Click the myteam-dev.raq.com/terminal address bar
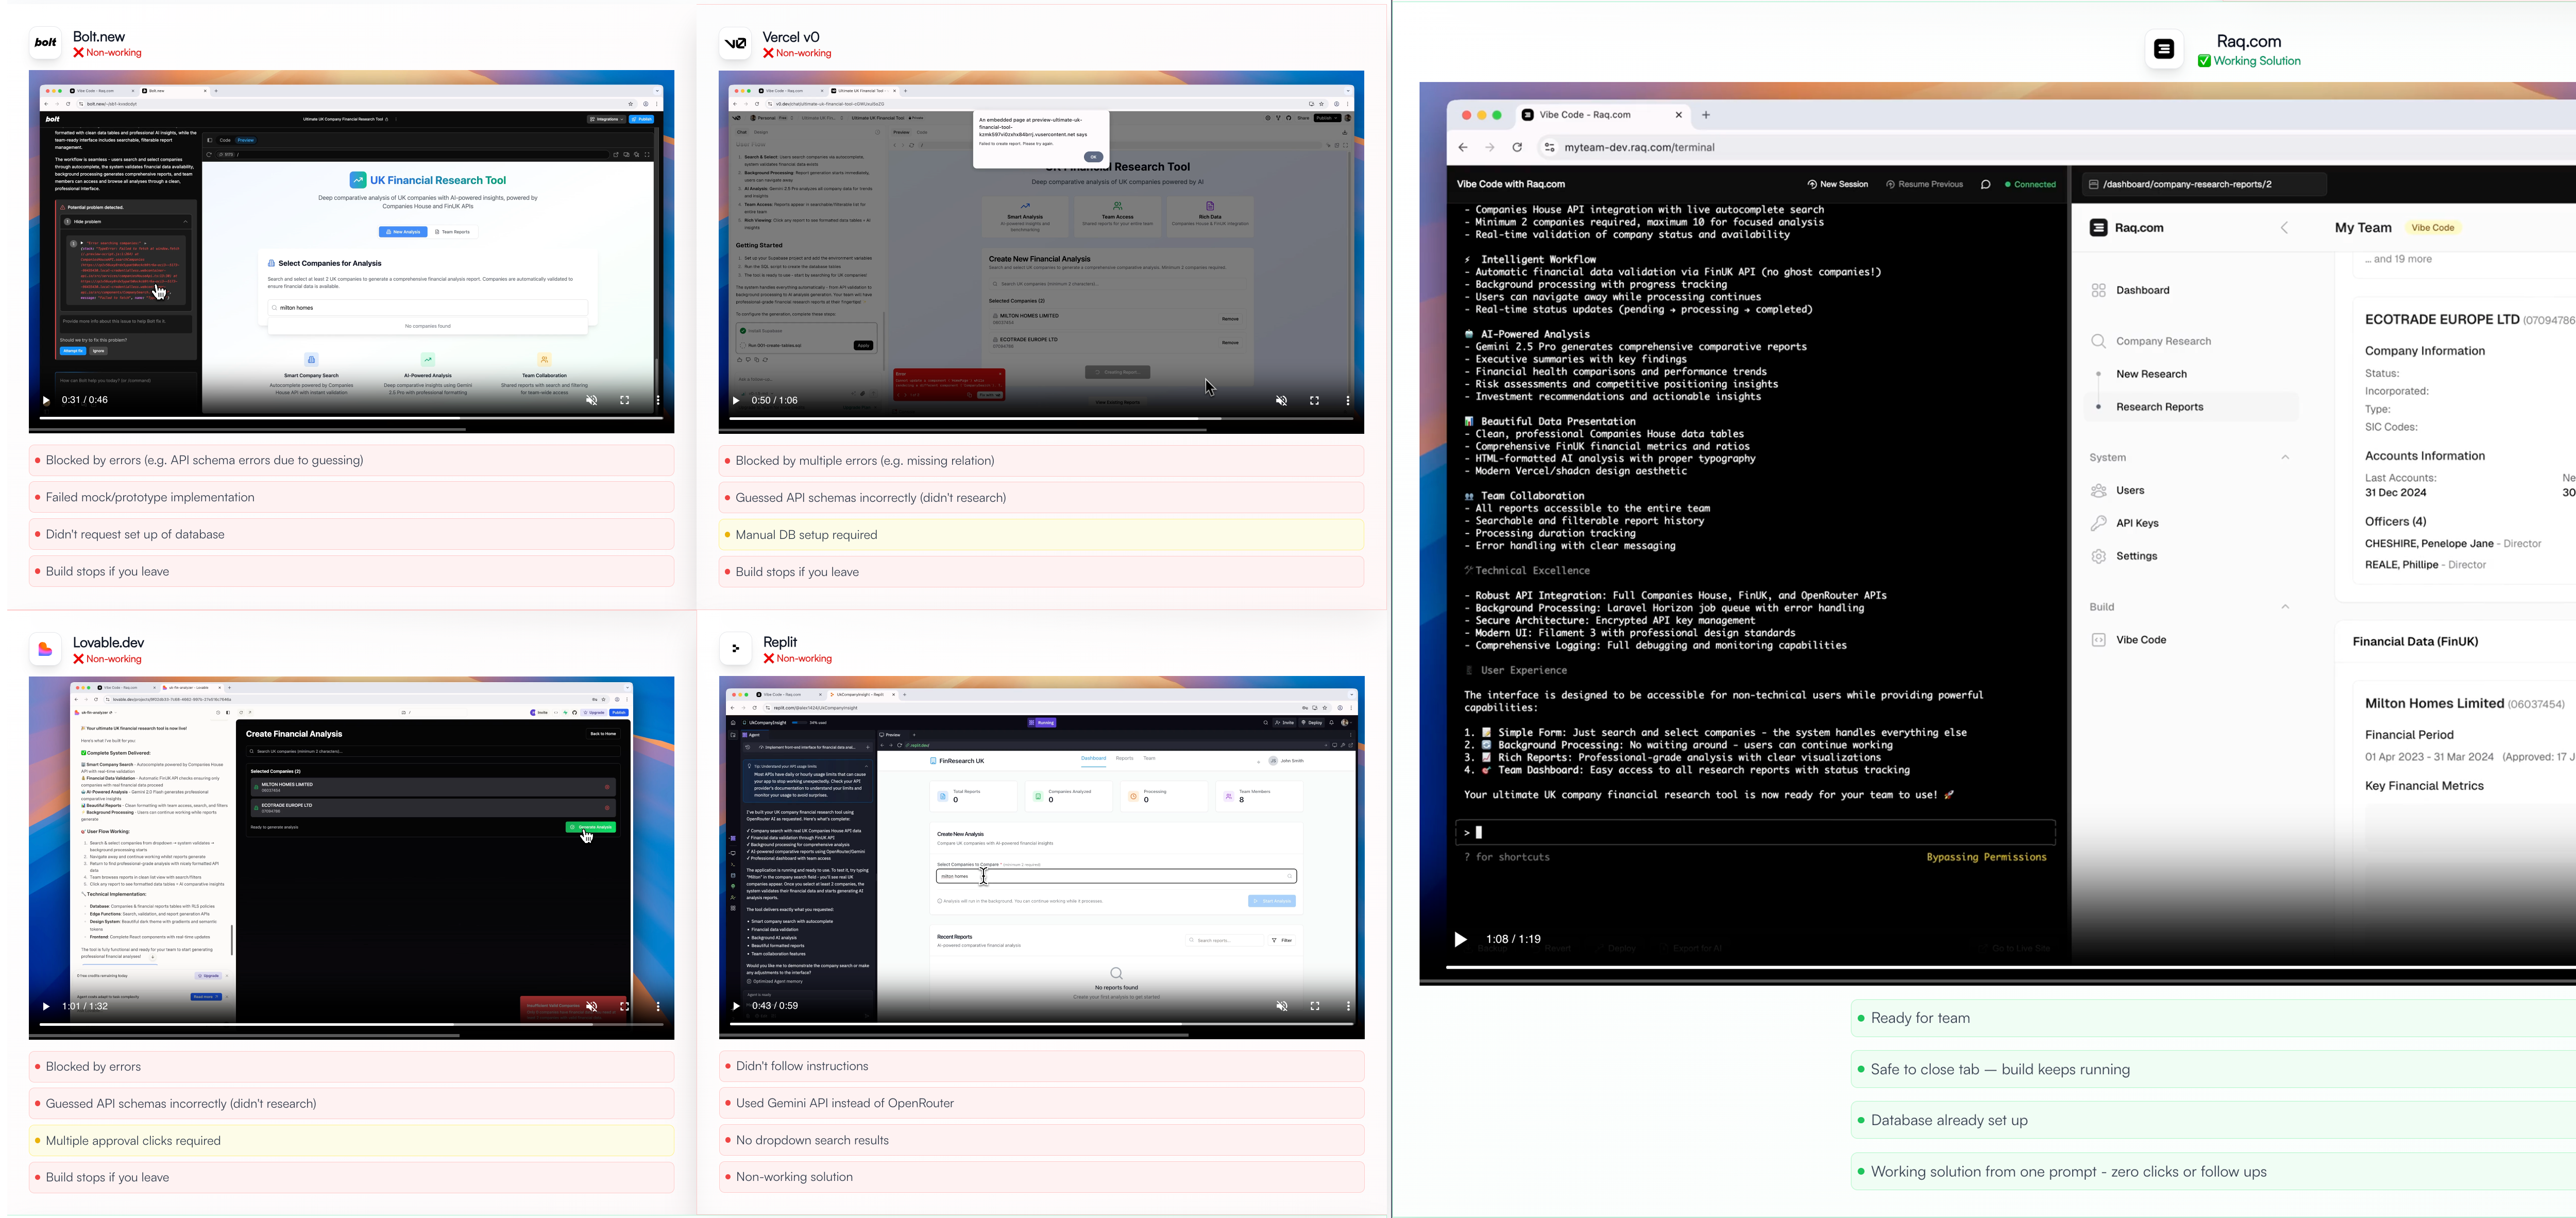This screenshot has width=2576, height=1218. pyautogui.click(x=1640, y=148)
